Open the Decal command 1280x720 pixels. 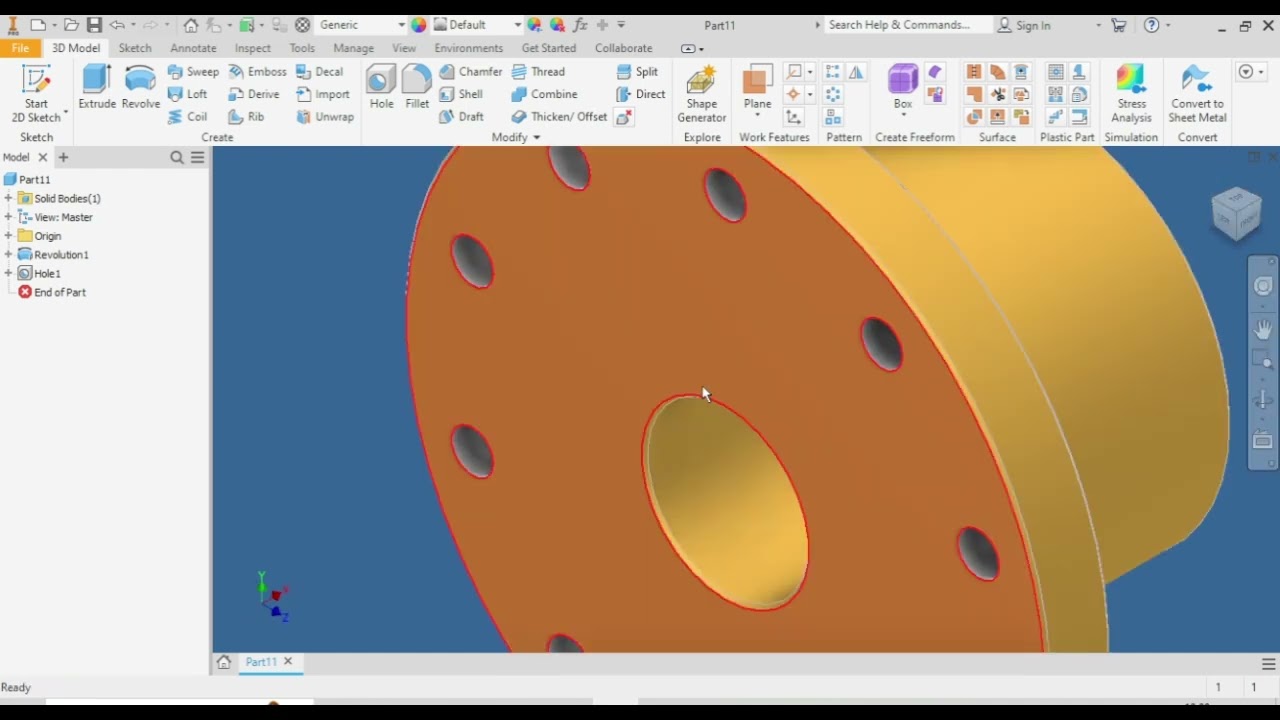[x=319, y=72]
